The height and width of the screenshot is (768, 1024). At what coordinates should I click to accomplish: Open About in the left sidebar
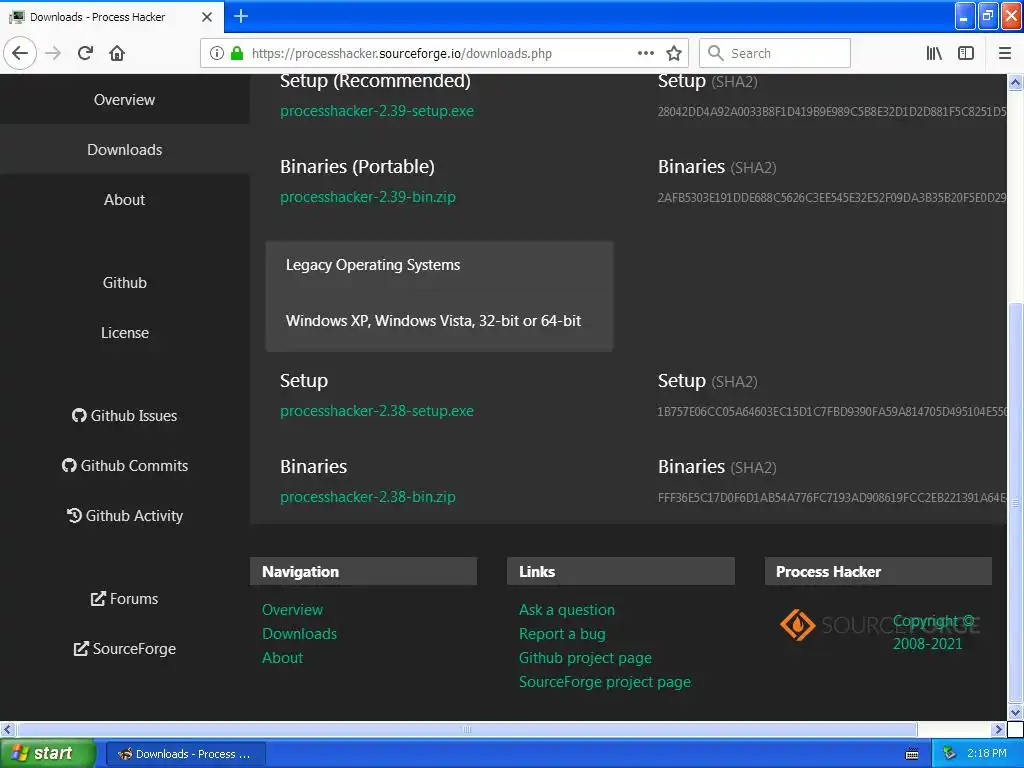(x=124, y=200)
